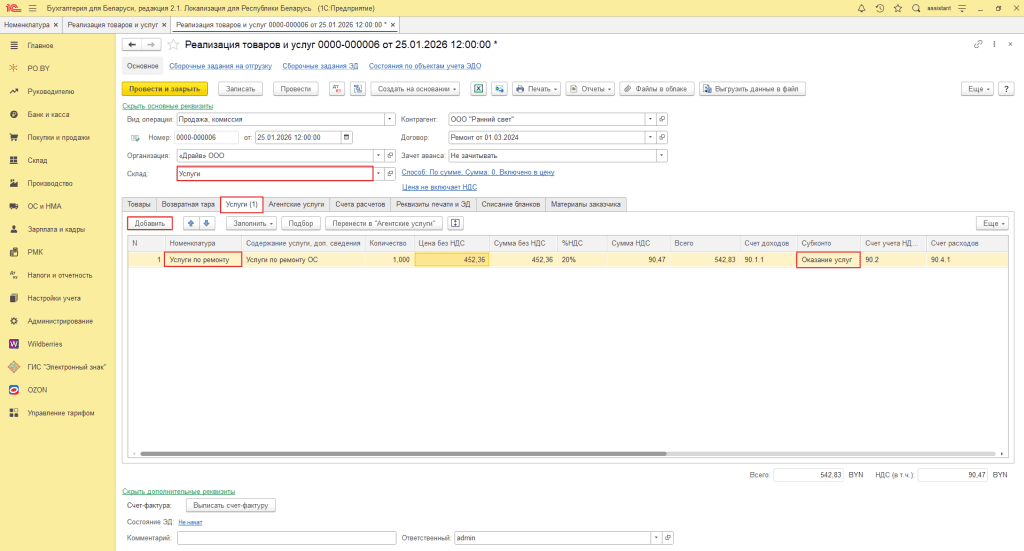The image size is (1024, 551).
Task: Move row down with blue arrow
Action: click(x=207, y=223)
